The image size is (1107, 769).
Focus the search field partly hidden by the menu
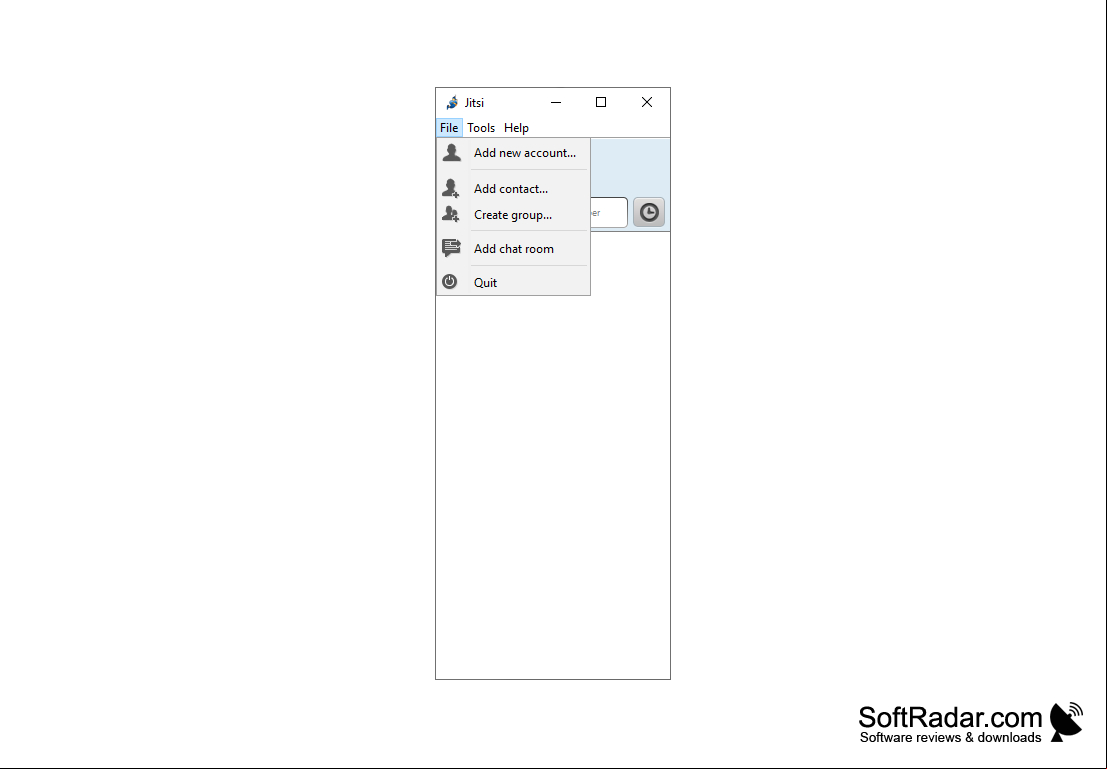609,213
